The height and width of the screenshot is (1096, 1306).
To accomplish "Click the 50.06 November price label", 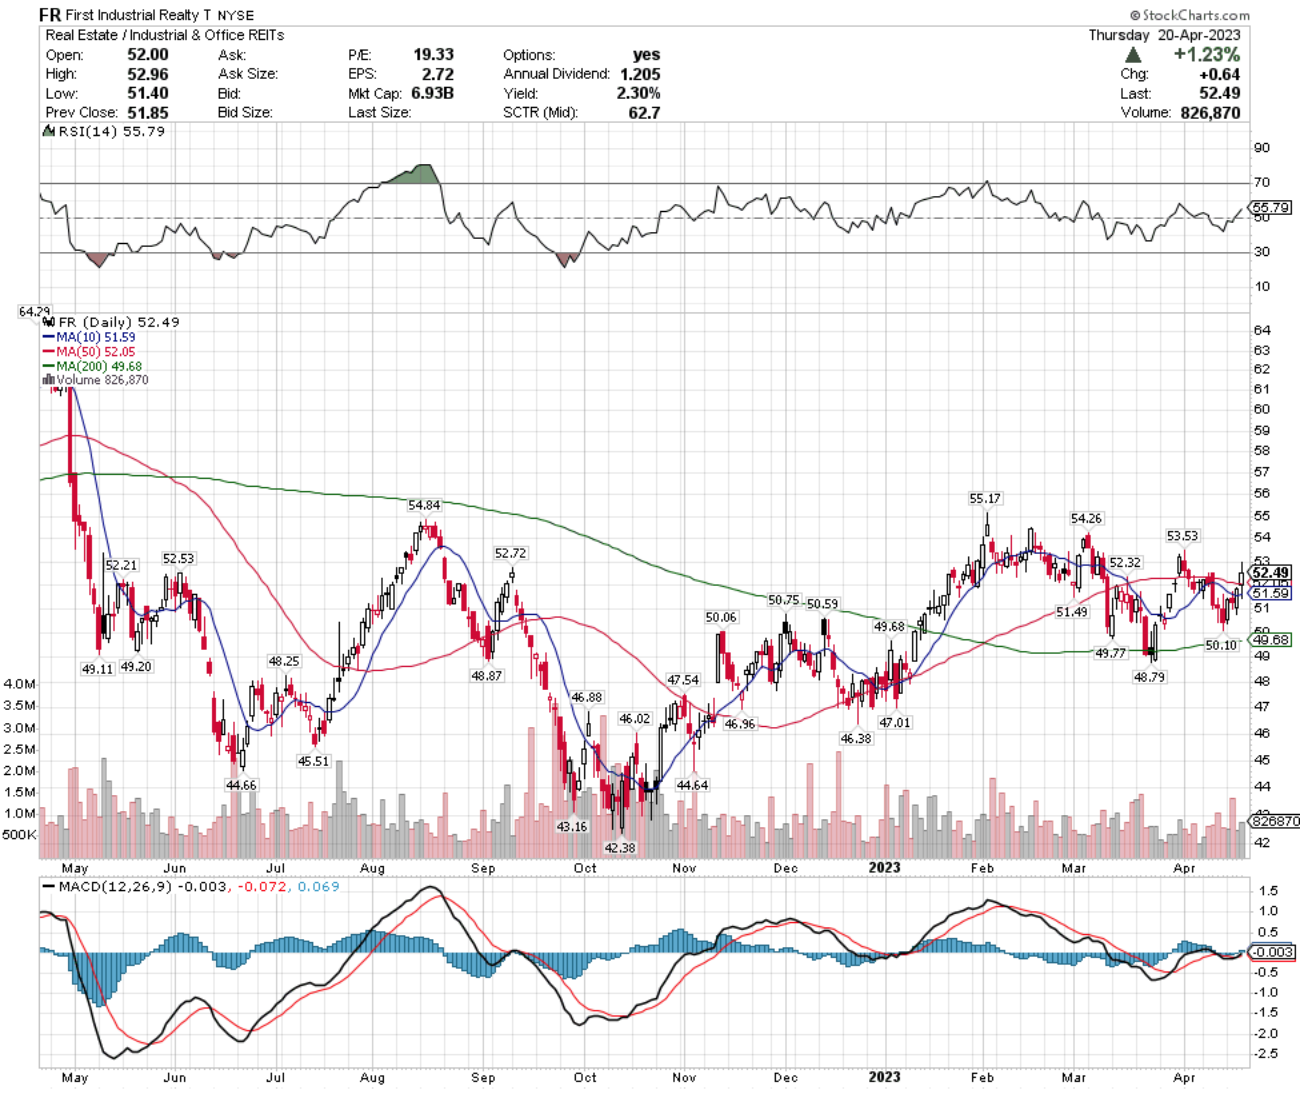I will 721,617.
